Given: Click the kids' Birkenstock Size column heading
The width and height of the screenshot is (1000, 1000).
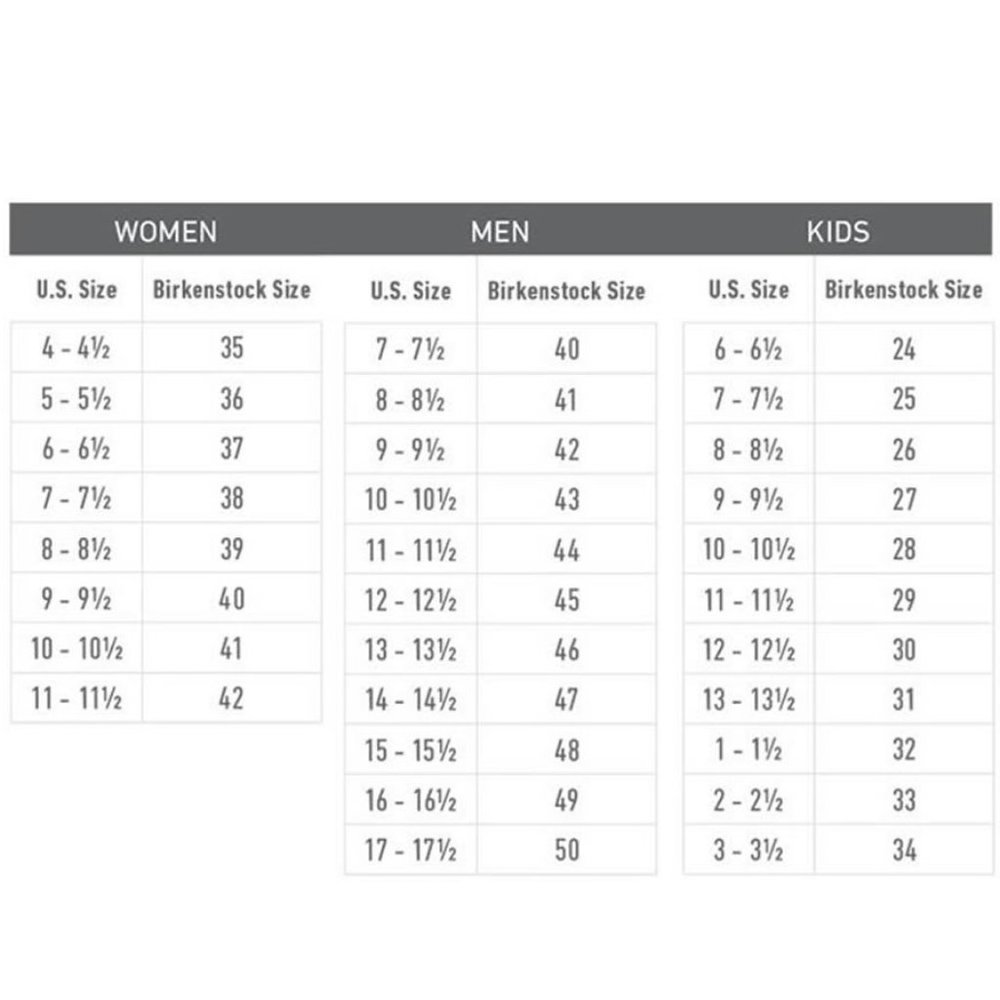Looking at the screenshot, I should (904, 290).
